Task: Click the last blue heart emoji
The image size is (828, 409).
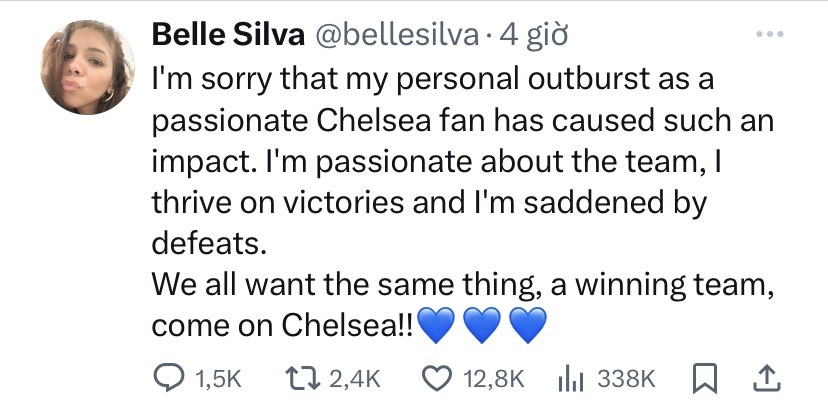Action: 531,325
